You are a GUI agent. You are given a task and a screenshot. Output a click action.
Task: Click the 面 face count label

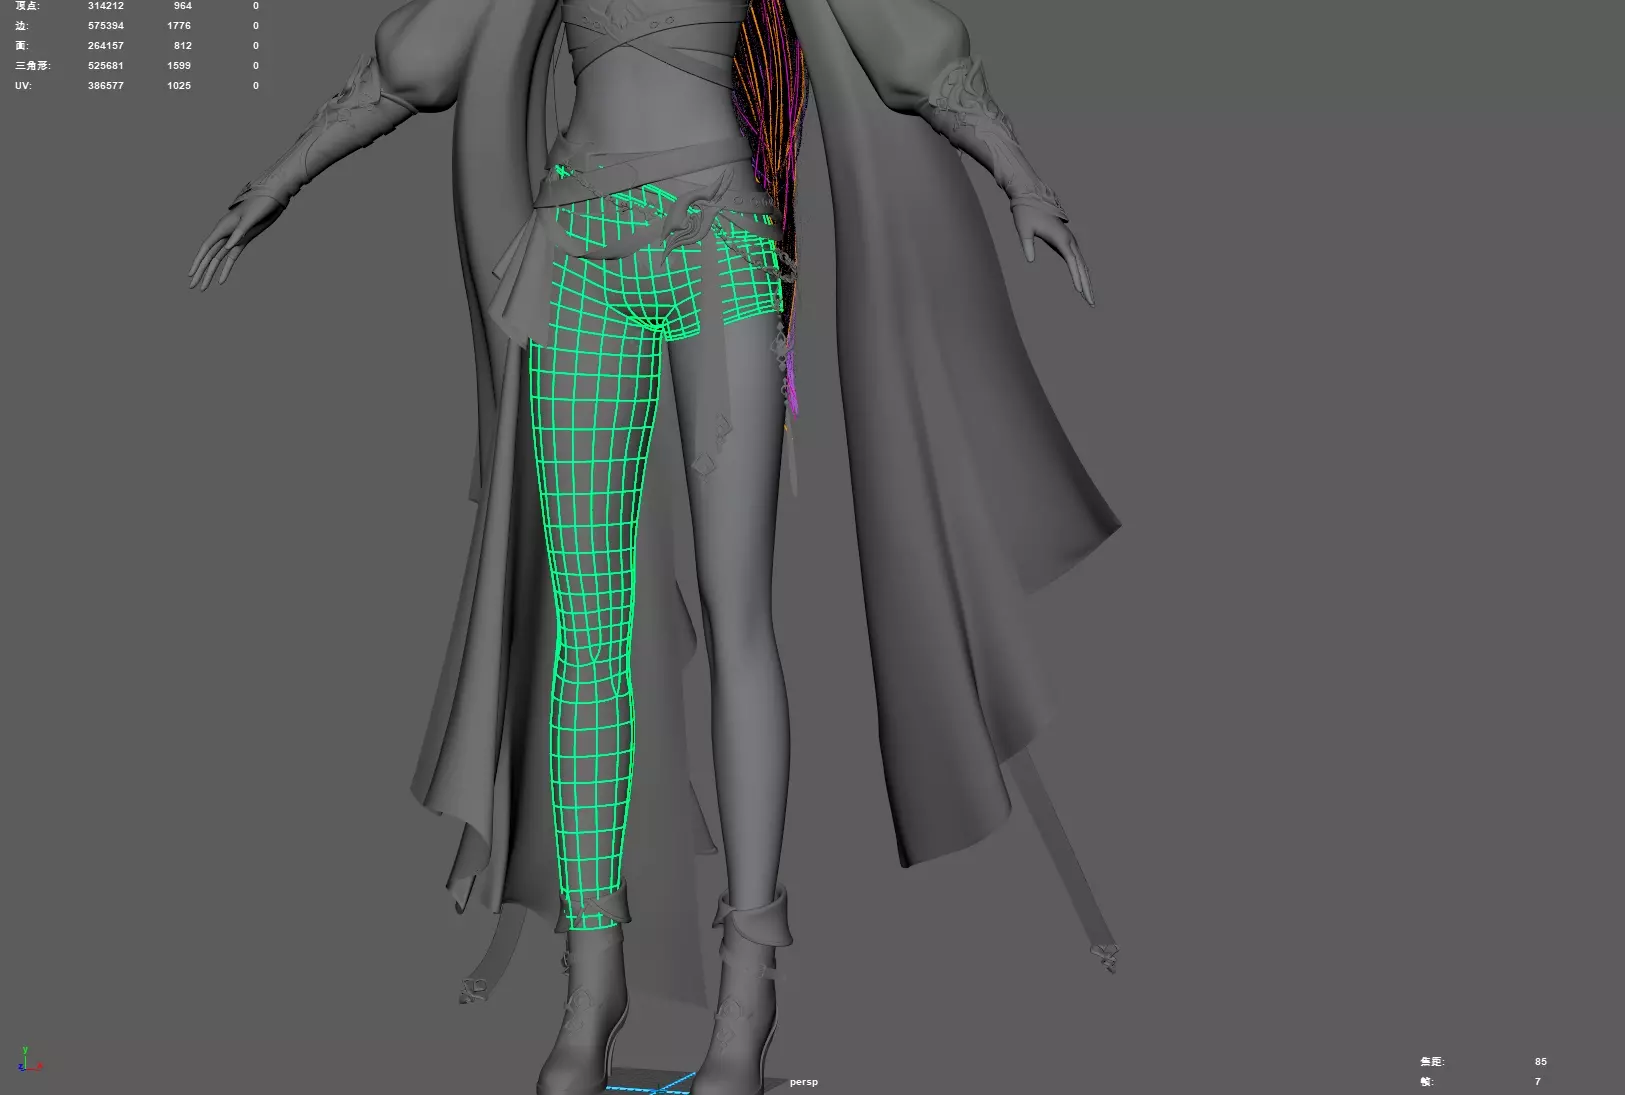coord(21,46)
